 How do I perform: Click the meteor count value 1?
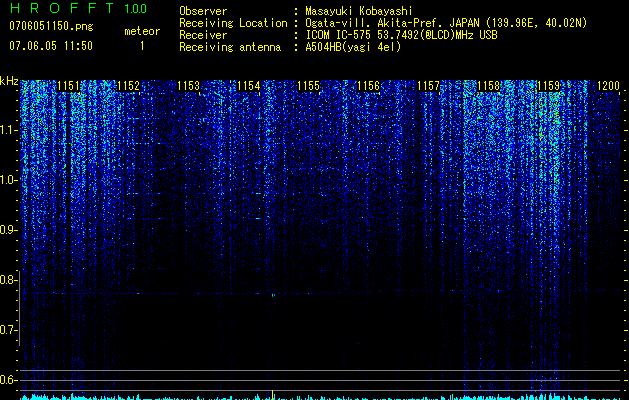(142, 46)
